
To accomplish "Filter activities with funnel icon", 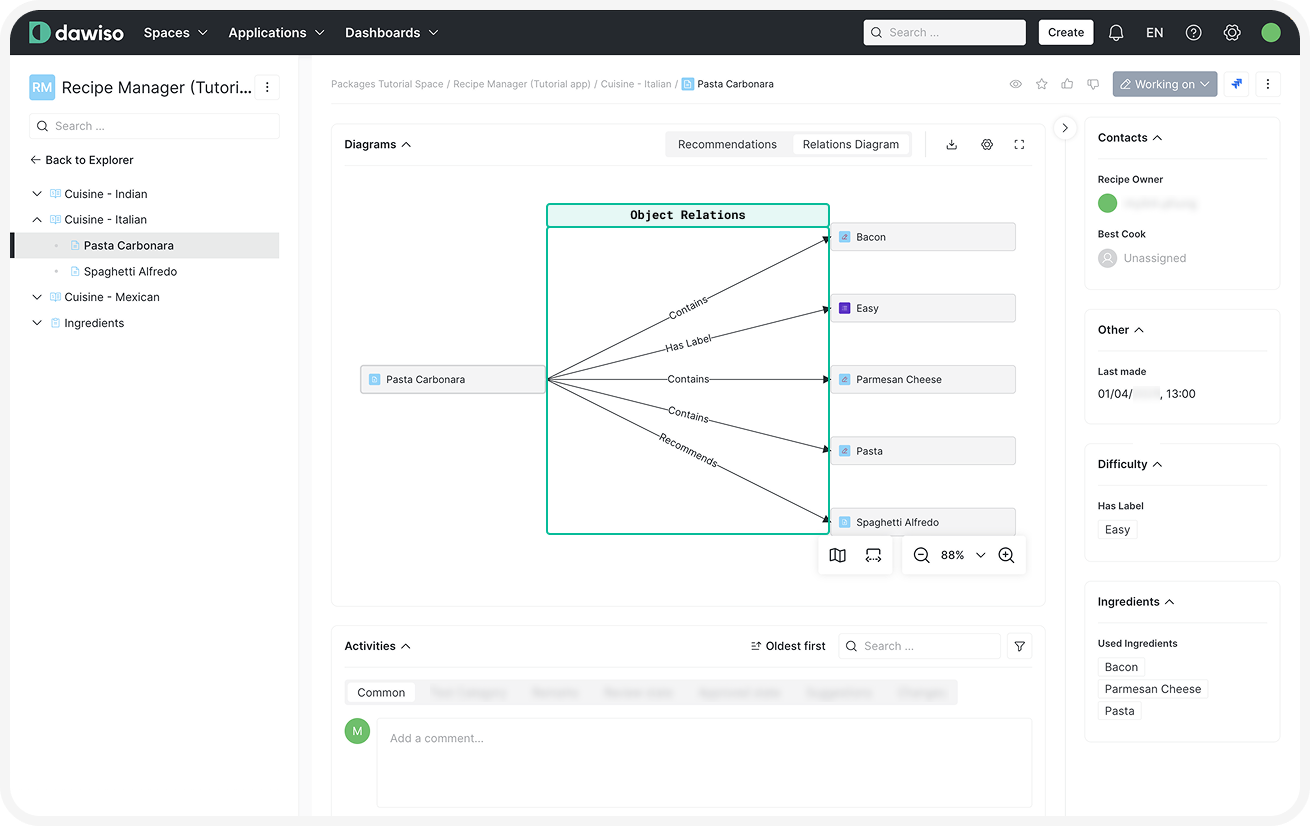I will (x=1019, y=647).
